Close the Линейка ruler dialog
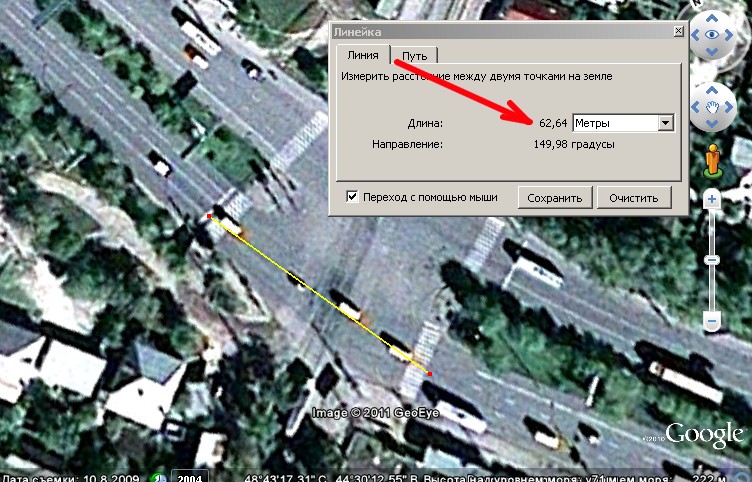The width and height of the screenshot is (752, 482). pyautogui.click(x=678, y=31)
